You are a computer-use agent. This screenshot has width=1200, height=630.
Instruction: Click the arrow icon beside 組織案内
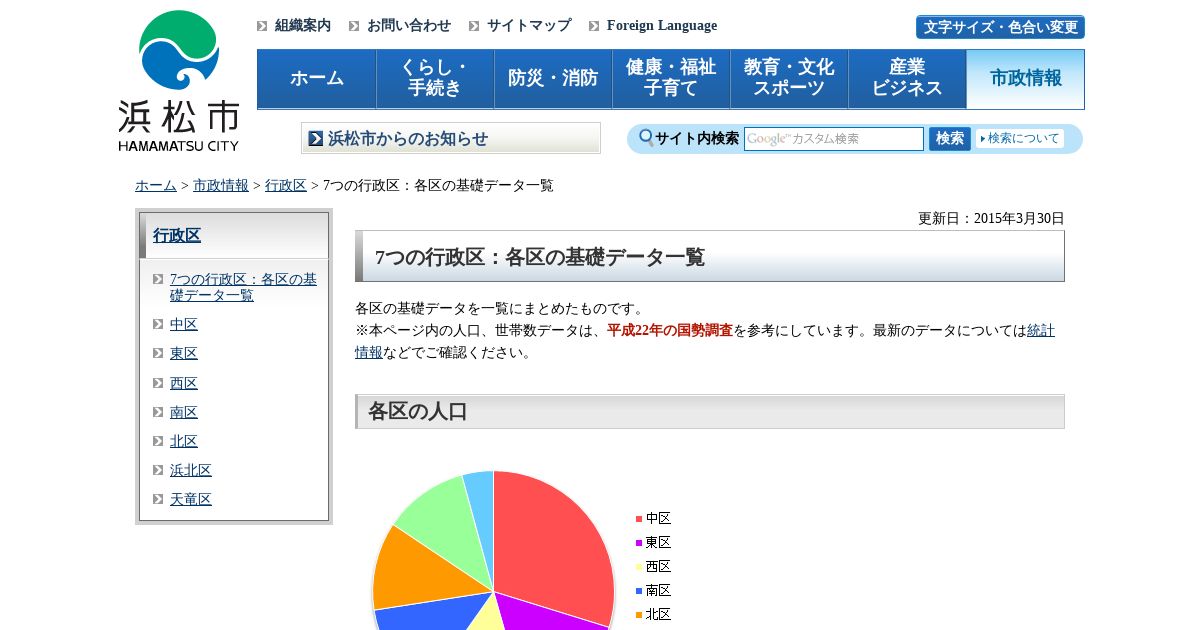[262, 26]
